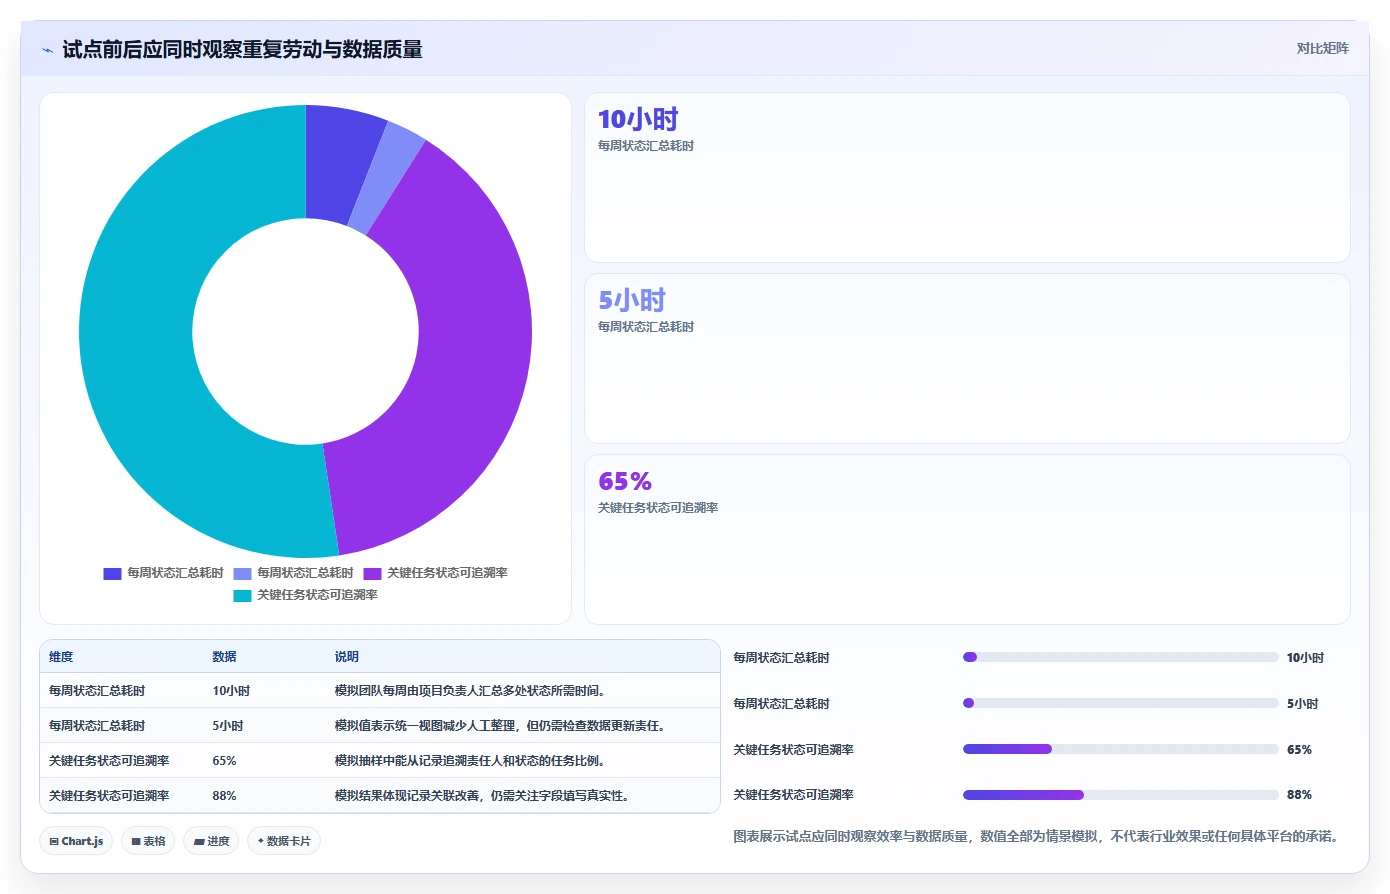Click 关键任务状态可追溯率 in the table's 88% row
Image resolution: width=1390 pixels, height=894 pixels.
(109, 796)
